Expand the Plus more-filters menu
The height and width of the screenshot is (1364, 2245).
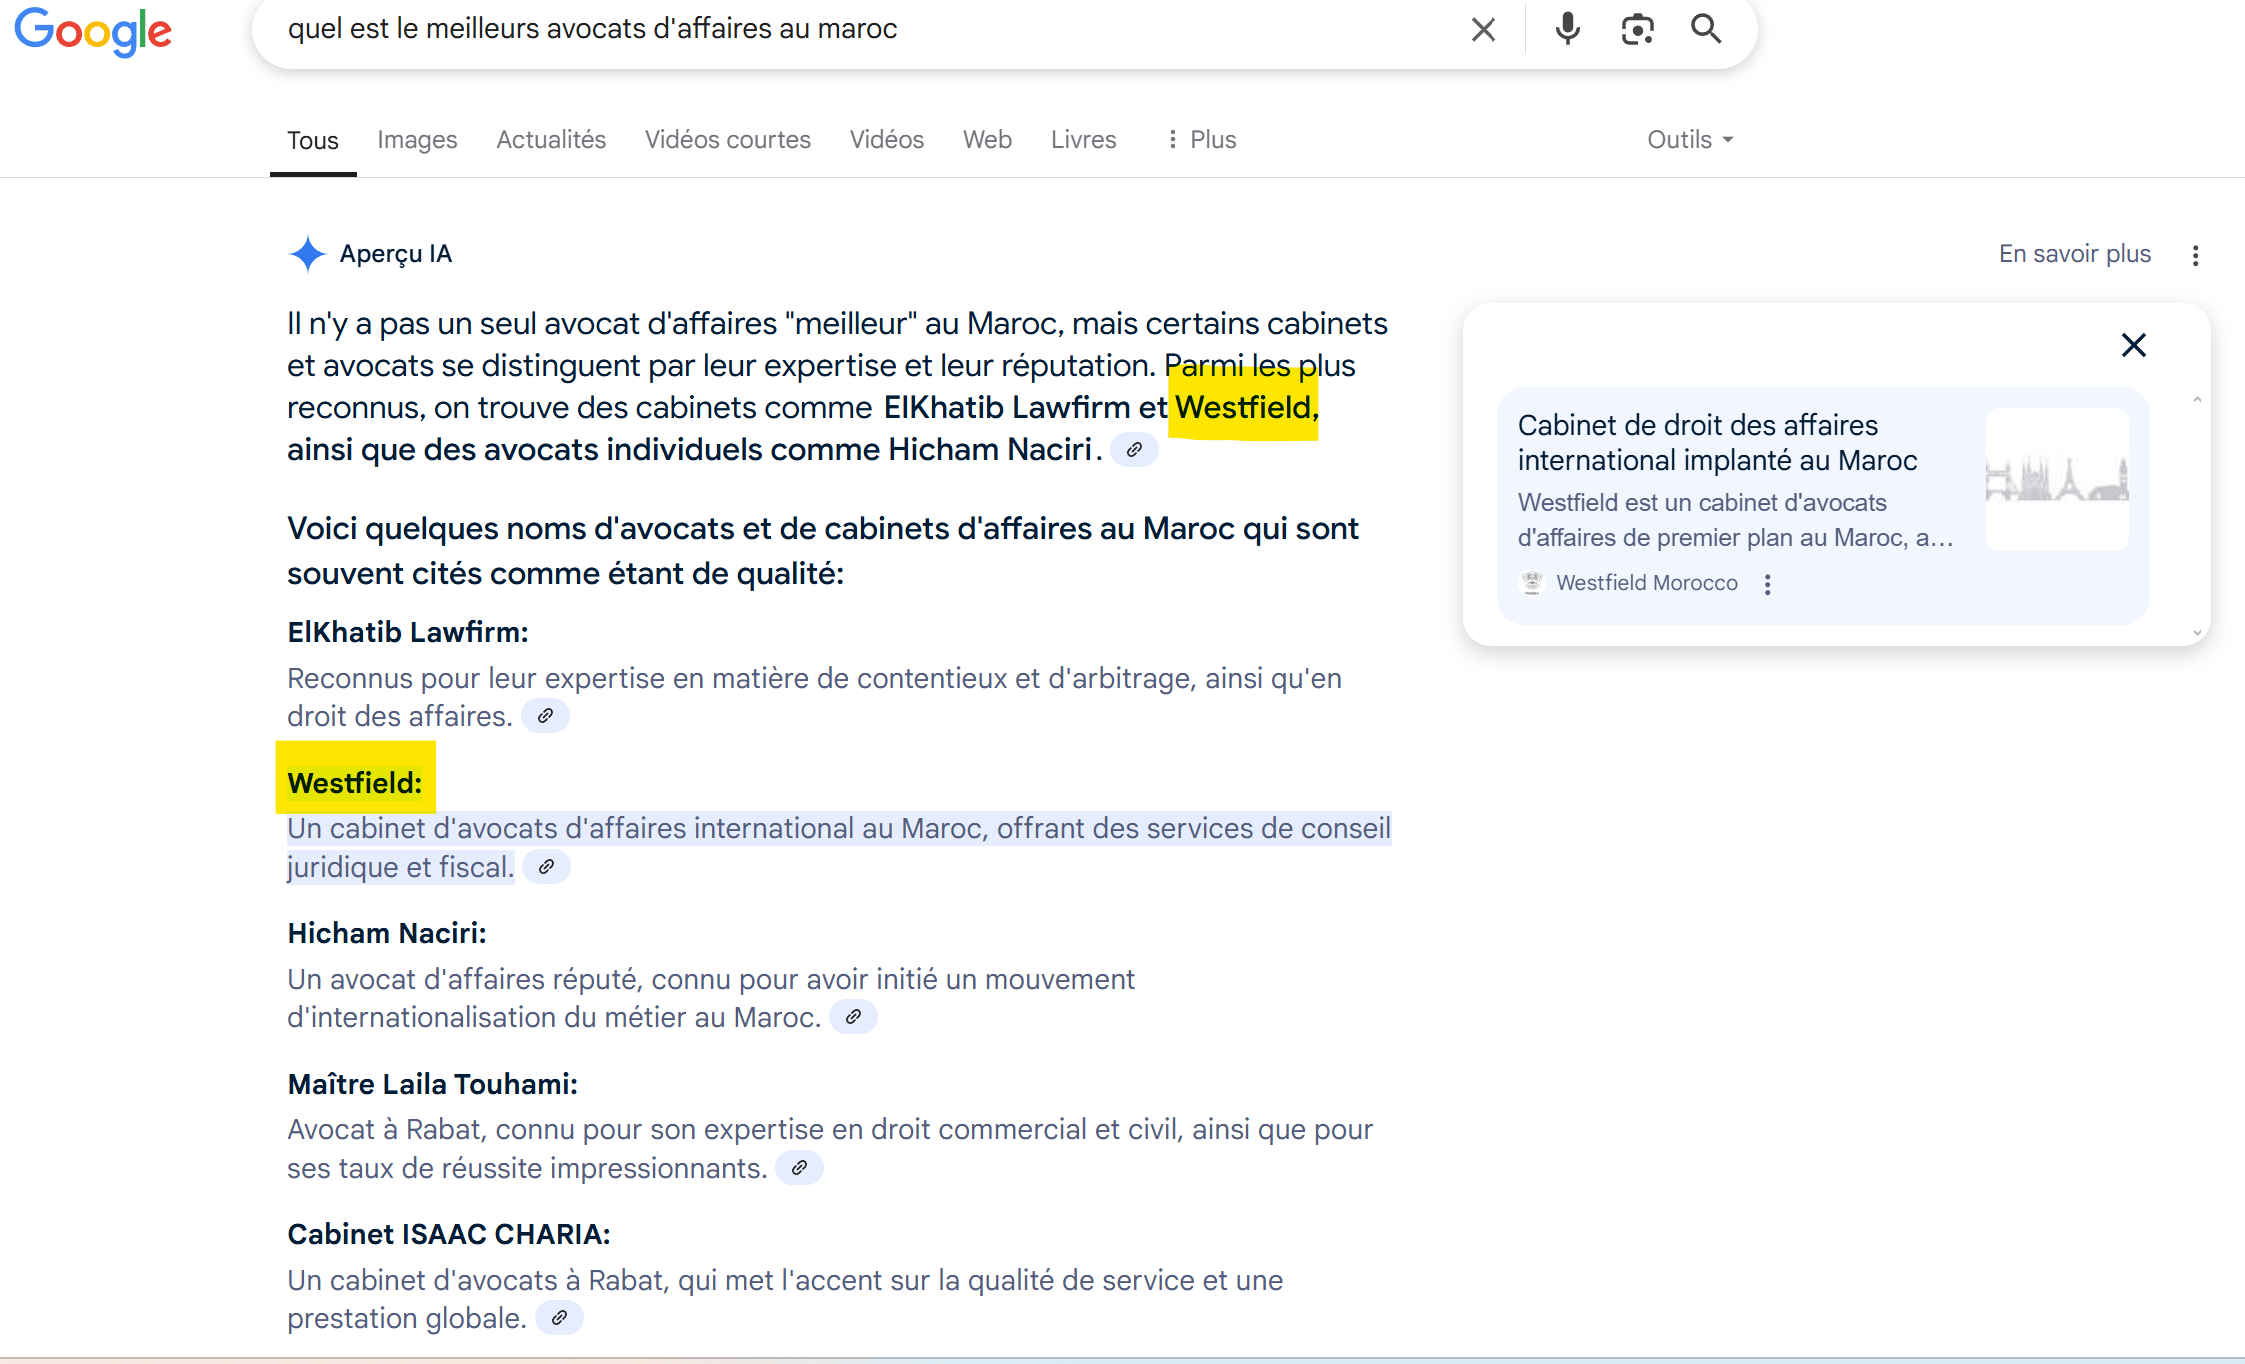click(x=1201, y=140)
